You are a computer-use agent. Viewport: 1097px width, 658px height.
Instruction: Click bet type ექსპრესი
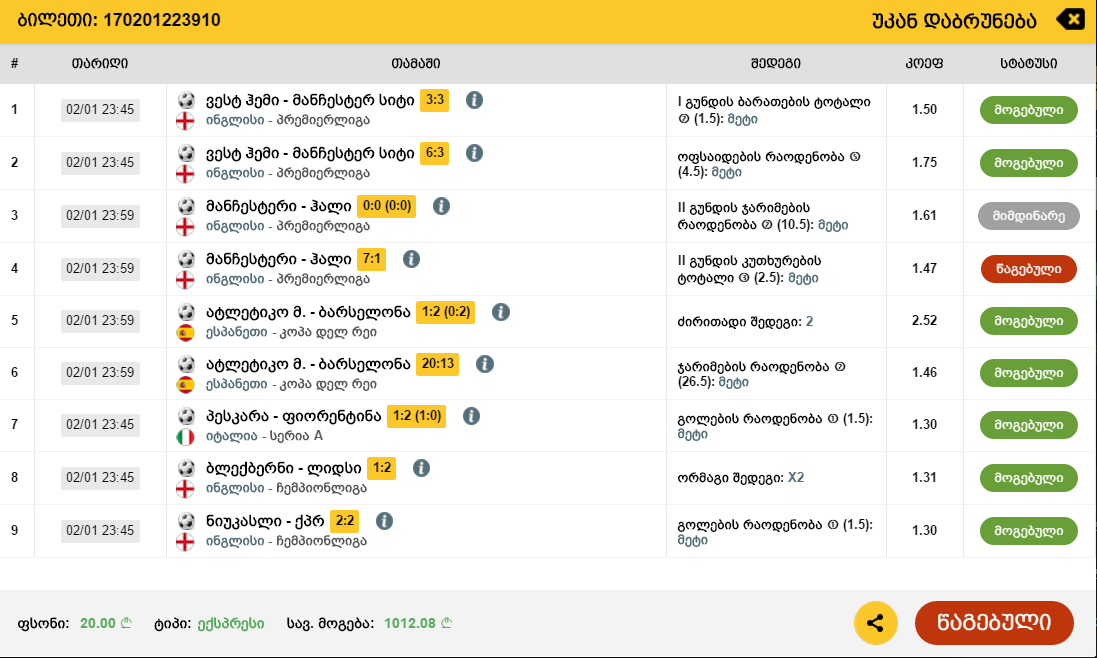(x=231, y=624)
